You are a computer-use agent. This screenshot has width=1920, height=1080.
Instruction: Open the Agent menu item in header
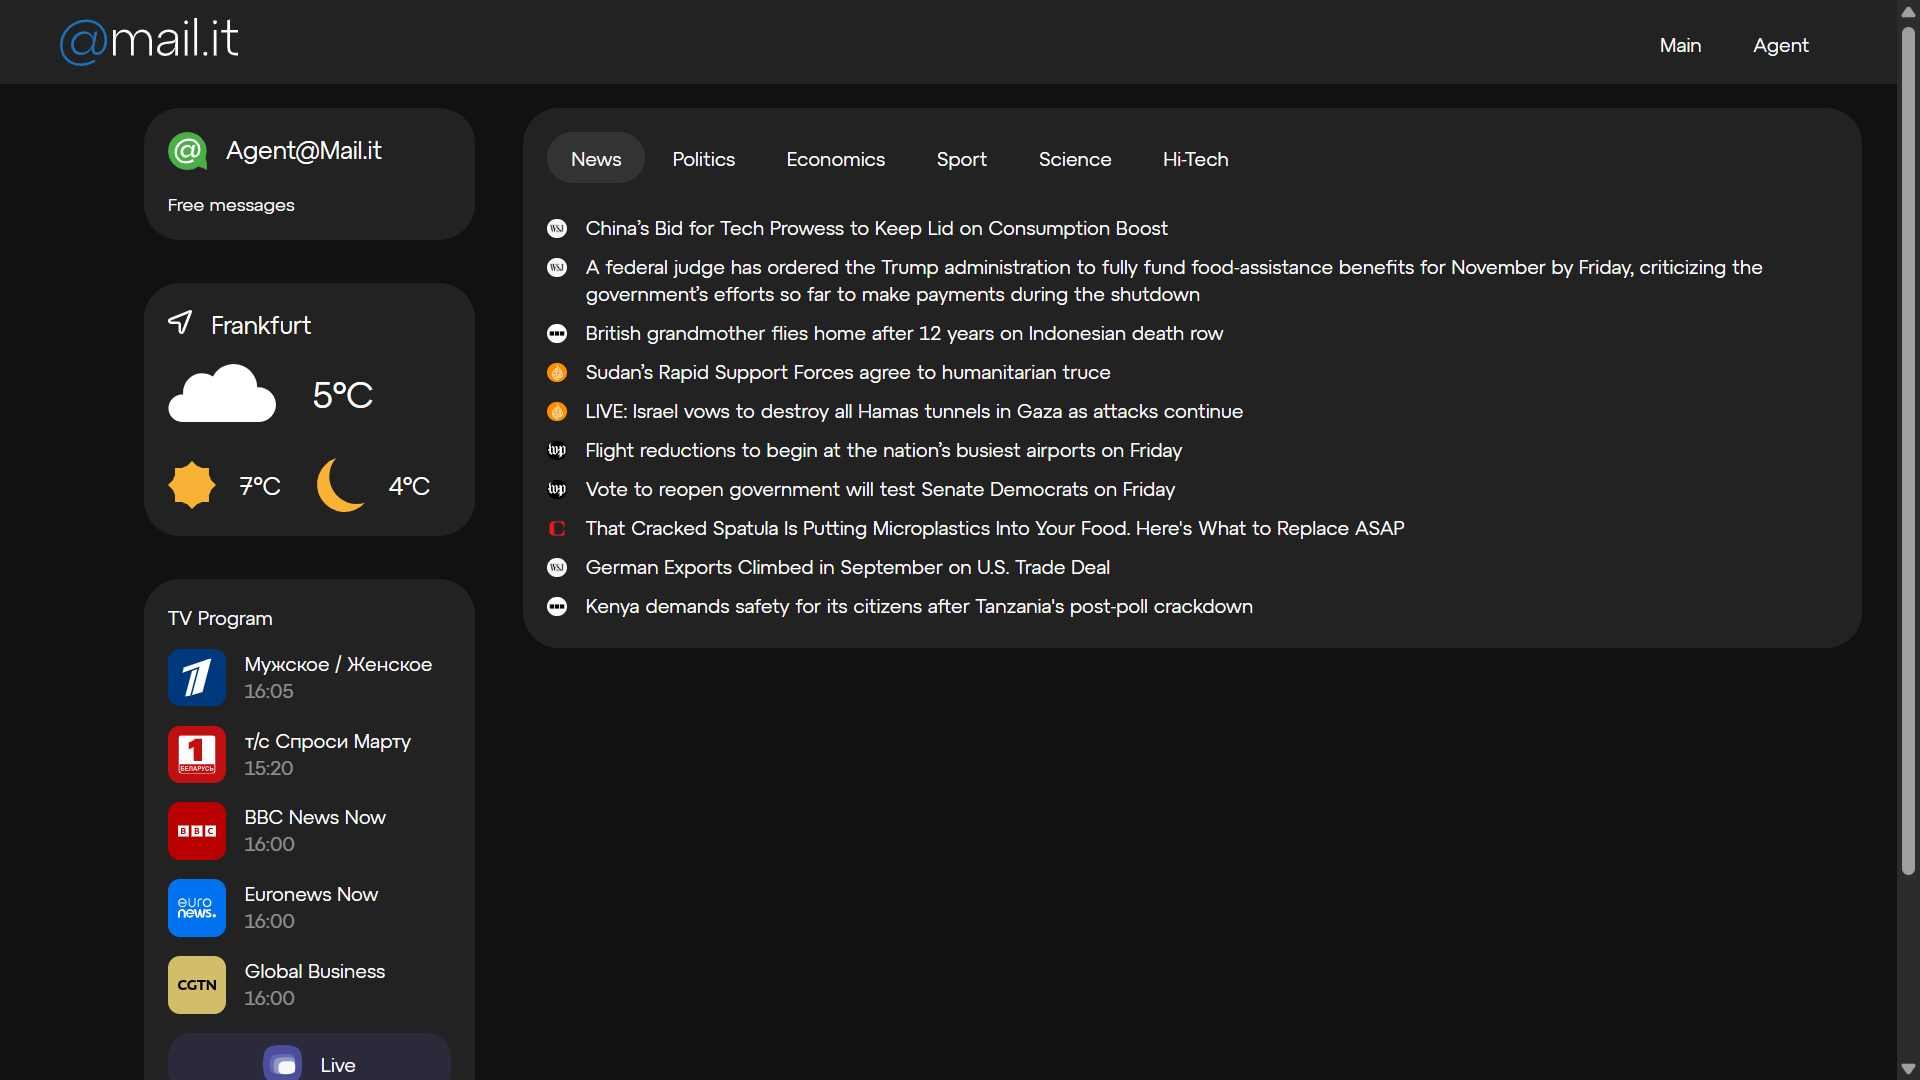tap(1780, 45)
